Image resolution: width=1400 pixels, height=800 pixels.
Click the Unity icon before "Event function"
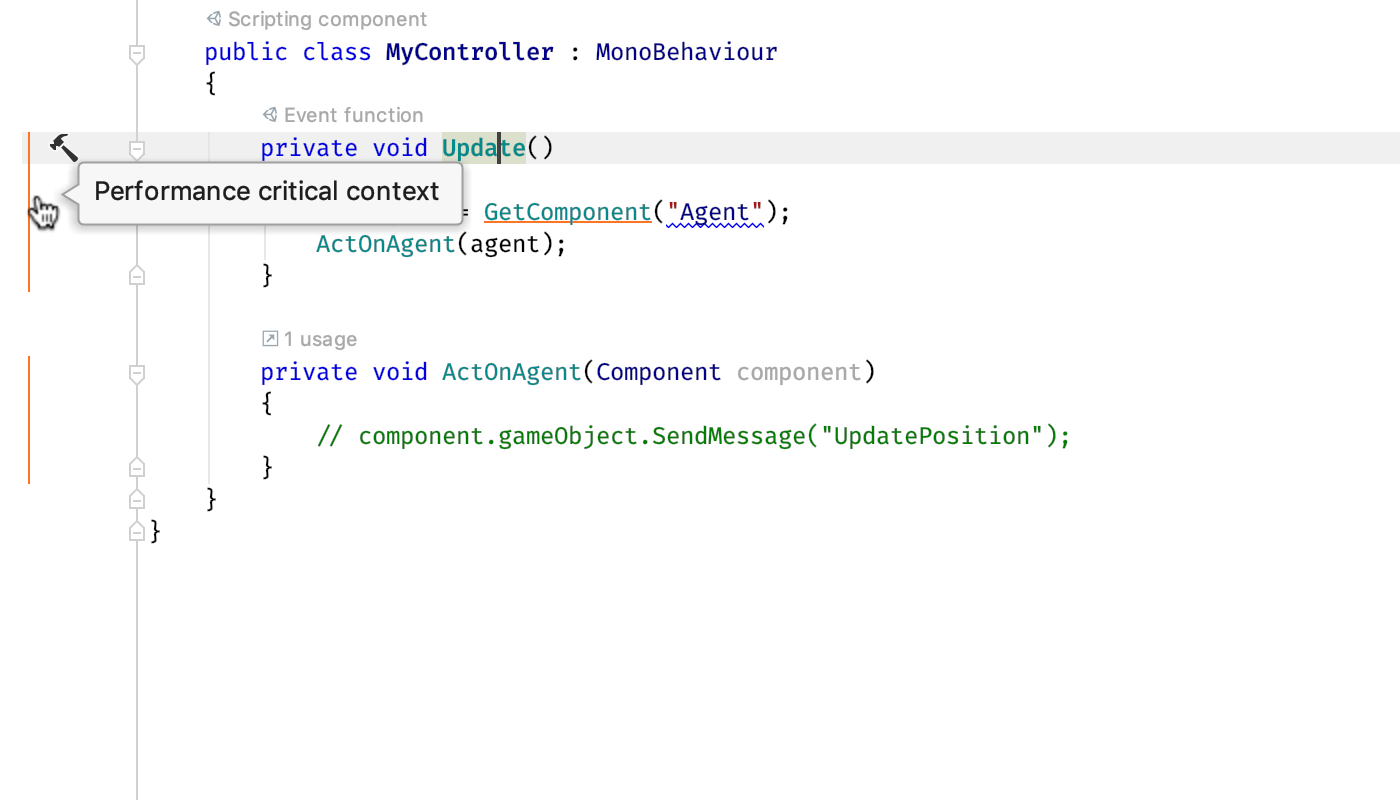[270, 115]
